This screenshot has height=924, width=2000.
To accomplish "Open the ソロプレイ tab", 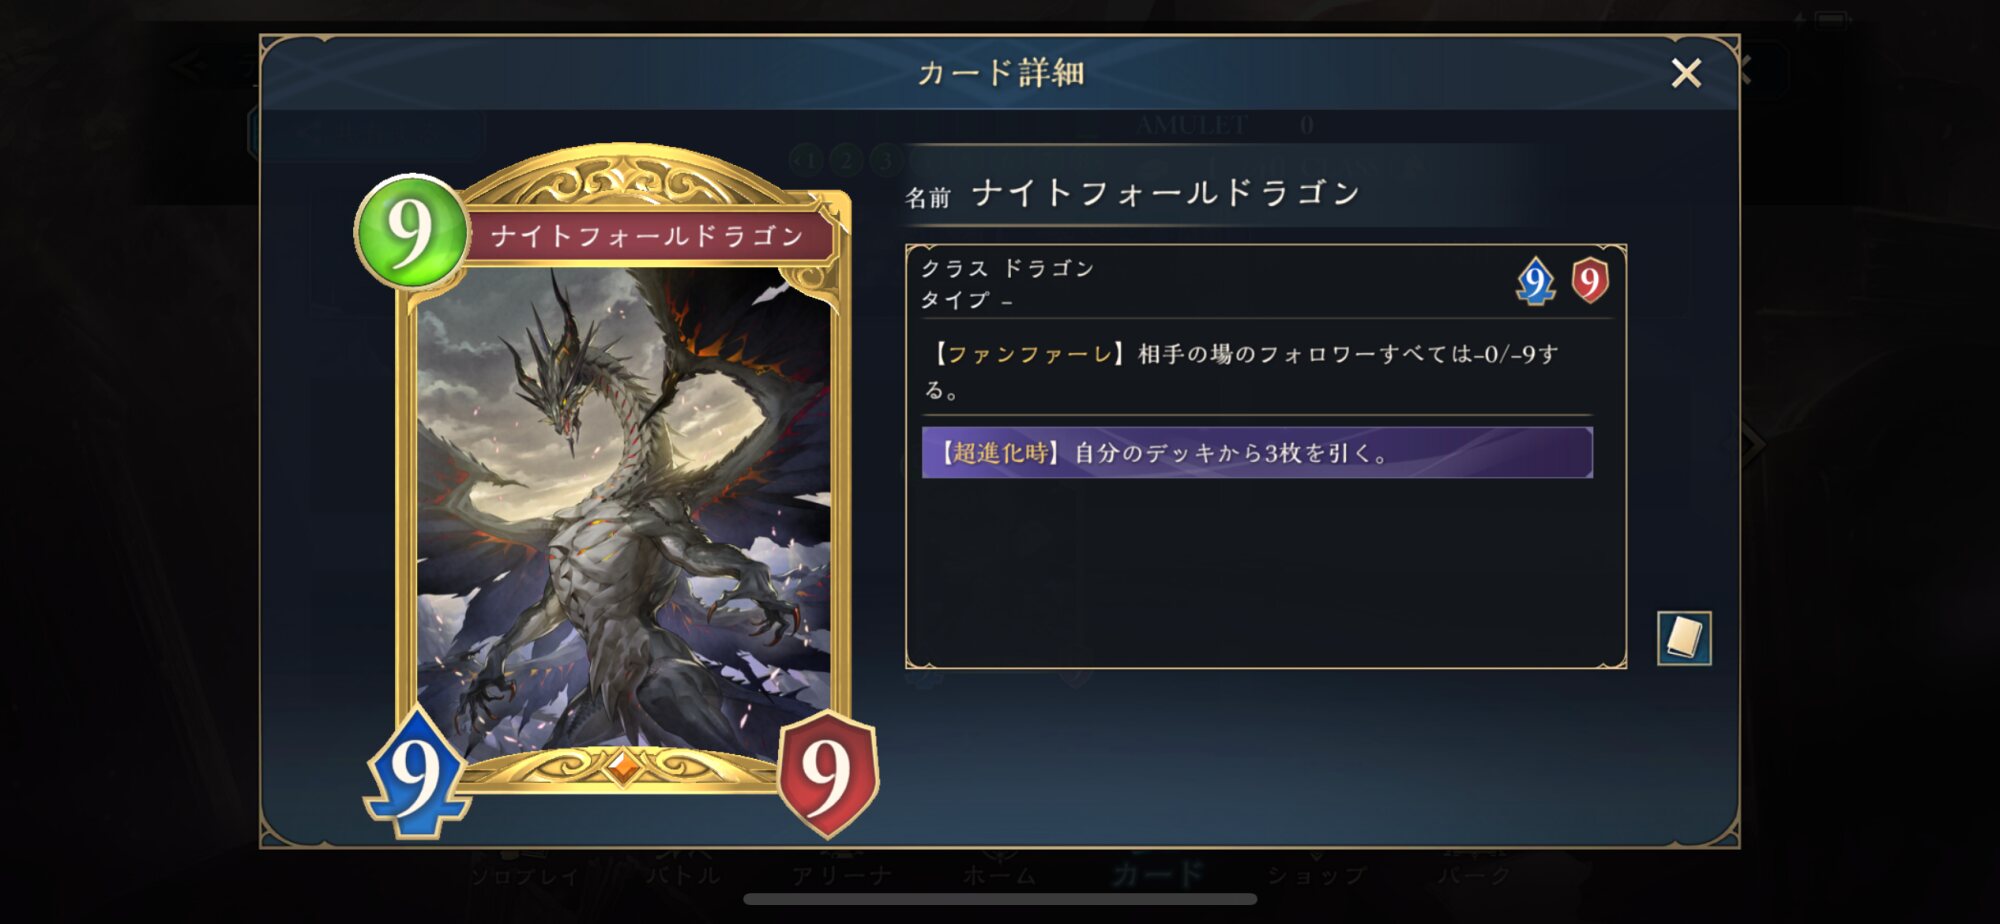I will coord(525,873).
